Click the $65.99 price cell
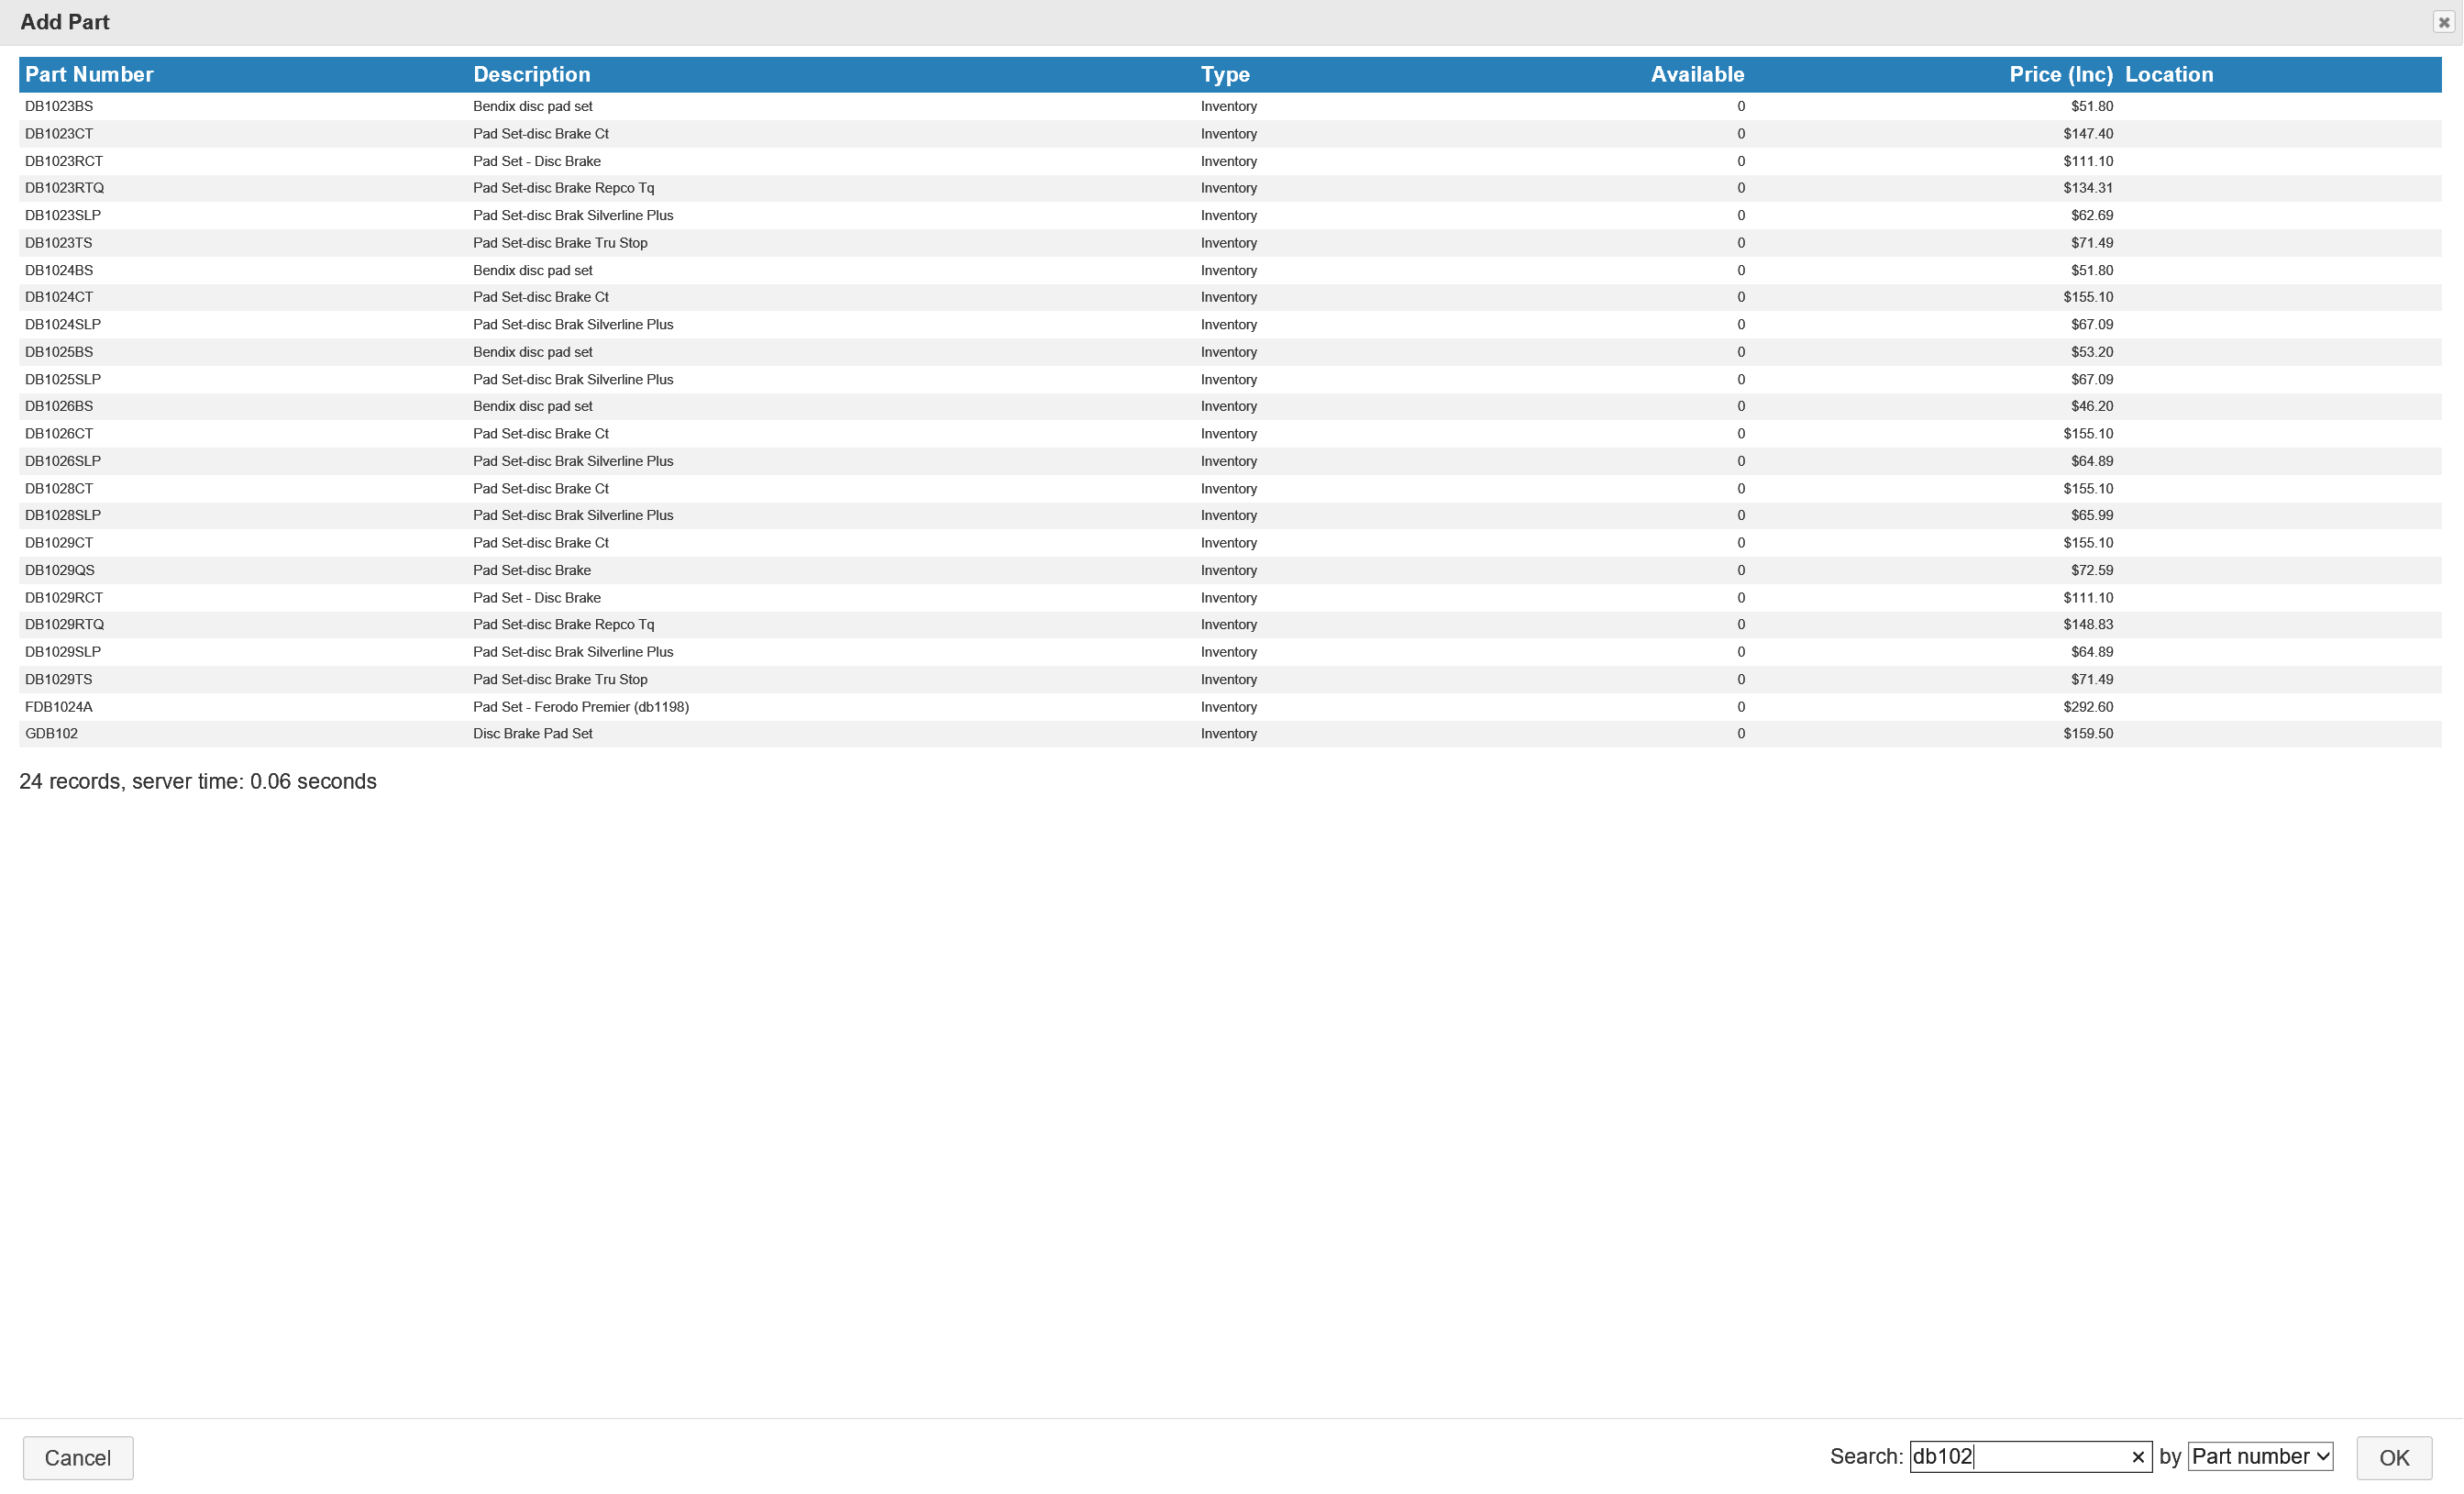This screenshot has width=2464, height=1494. (x=2092, y=515)
